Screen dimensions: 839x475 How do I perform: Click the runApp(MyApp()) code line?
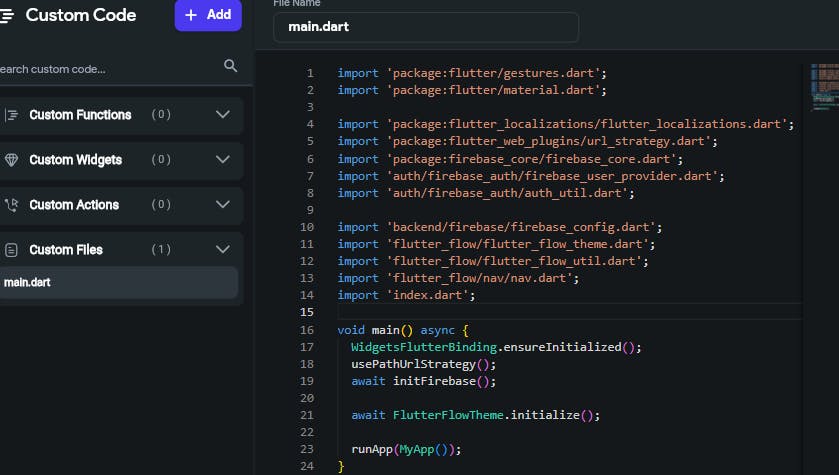point(406,450)
